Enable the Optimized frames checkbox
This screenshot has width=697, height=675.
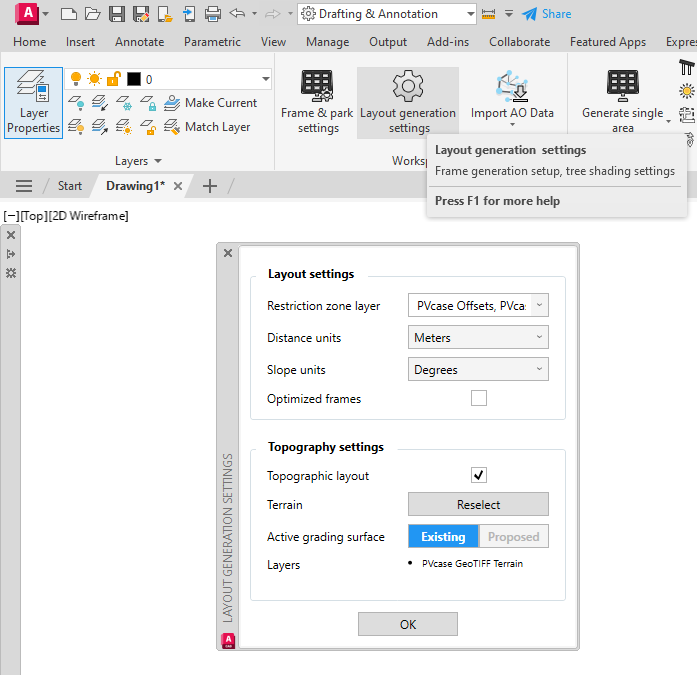479,398
